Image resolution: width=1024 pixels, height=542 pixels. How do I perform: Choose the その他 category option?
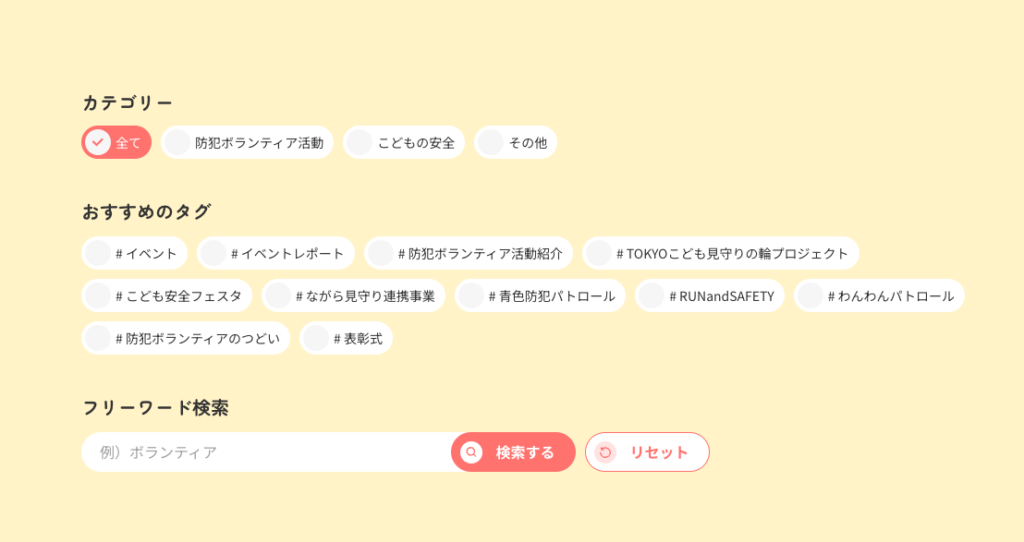[x=515, y=142]
